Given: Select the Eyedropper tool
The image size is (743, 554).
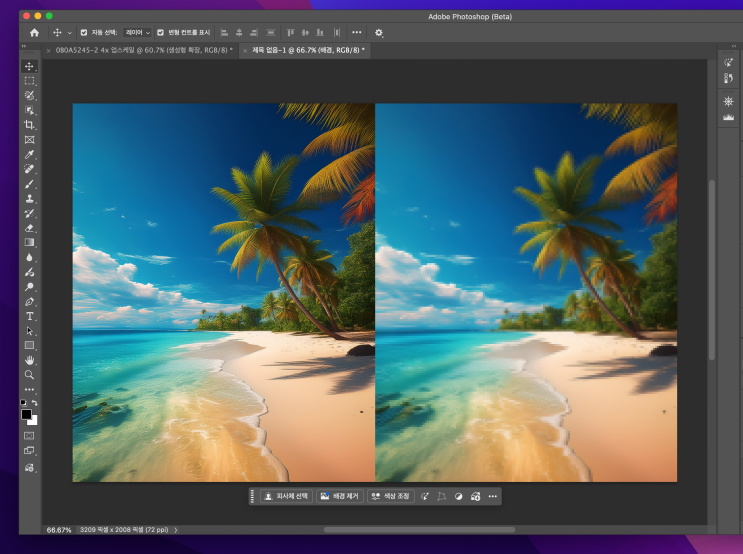Looking at the screenshot, I should coord(29,154).
